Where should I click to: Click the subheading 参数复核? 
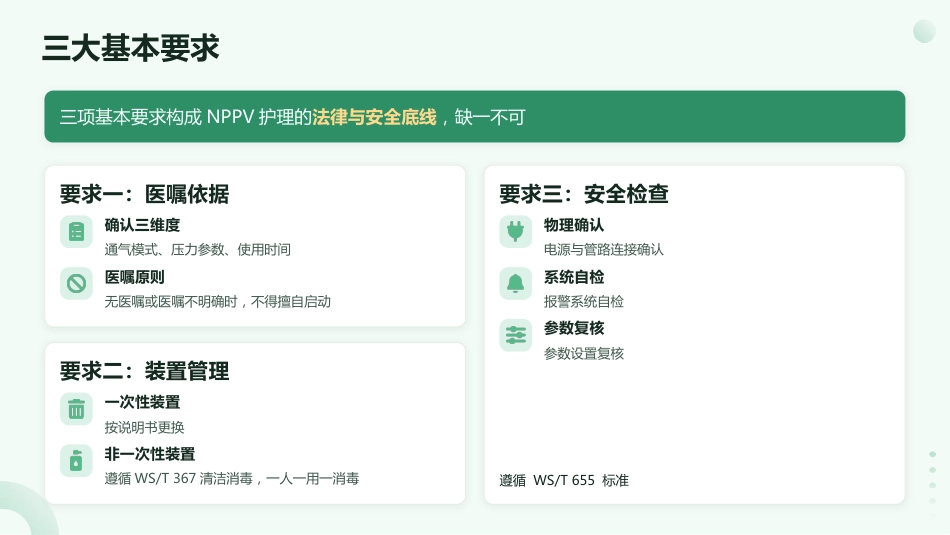(x=574, y=328)
